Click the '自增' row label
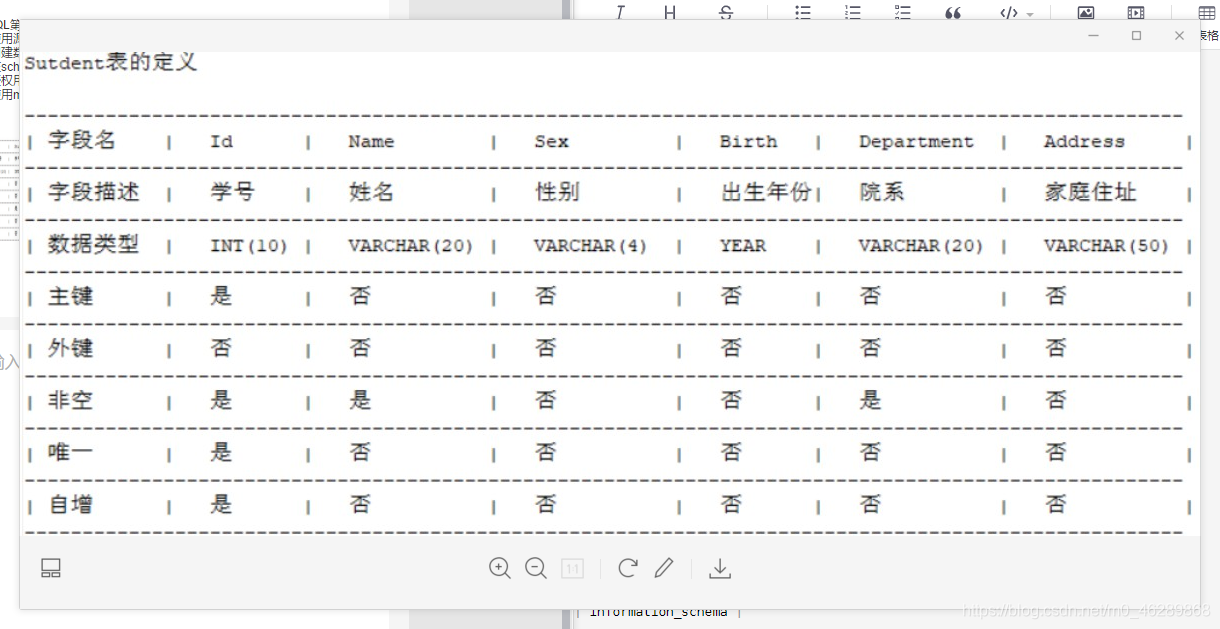 (x=71, y=504)
